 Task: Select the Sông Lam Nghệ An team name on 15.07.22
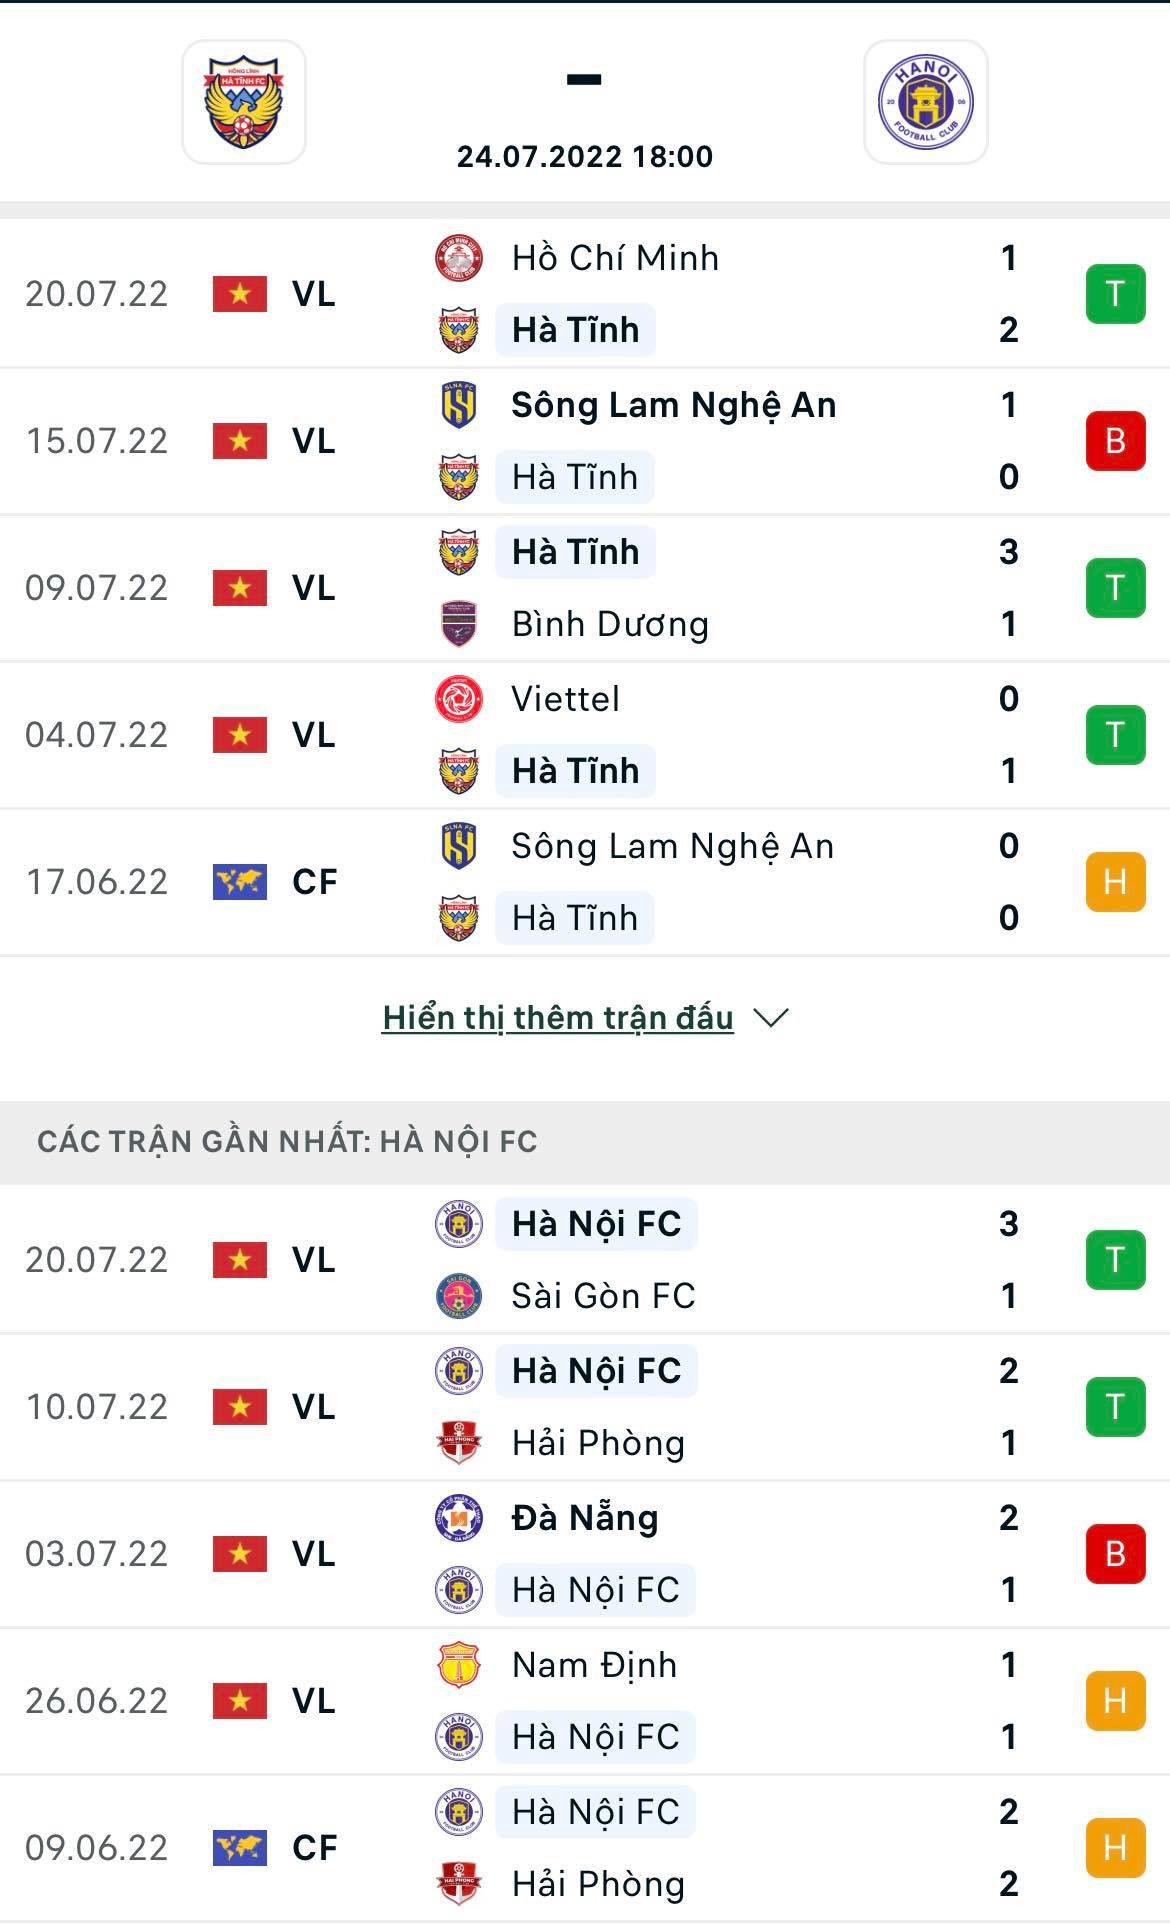673,405
